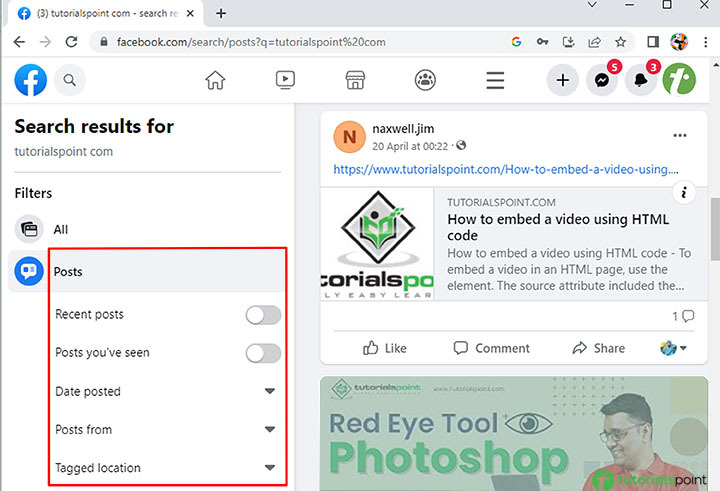Click the Google icon in address bar
This screenshot has height=491, width=720.
click(x=516, y=42)
